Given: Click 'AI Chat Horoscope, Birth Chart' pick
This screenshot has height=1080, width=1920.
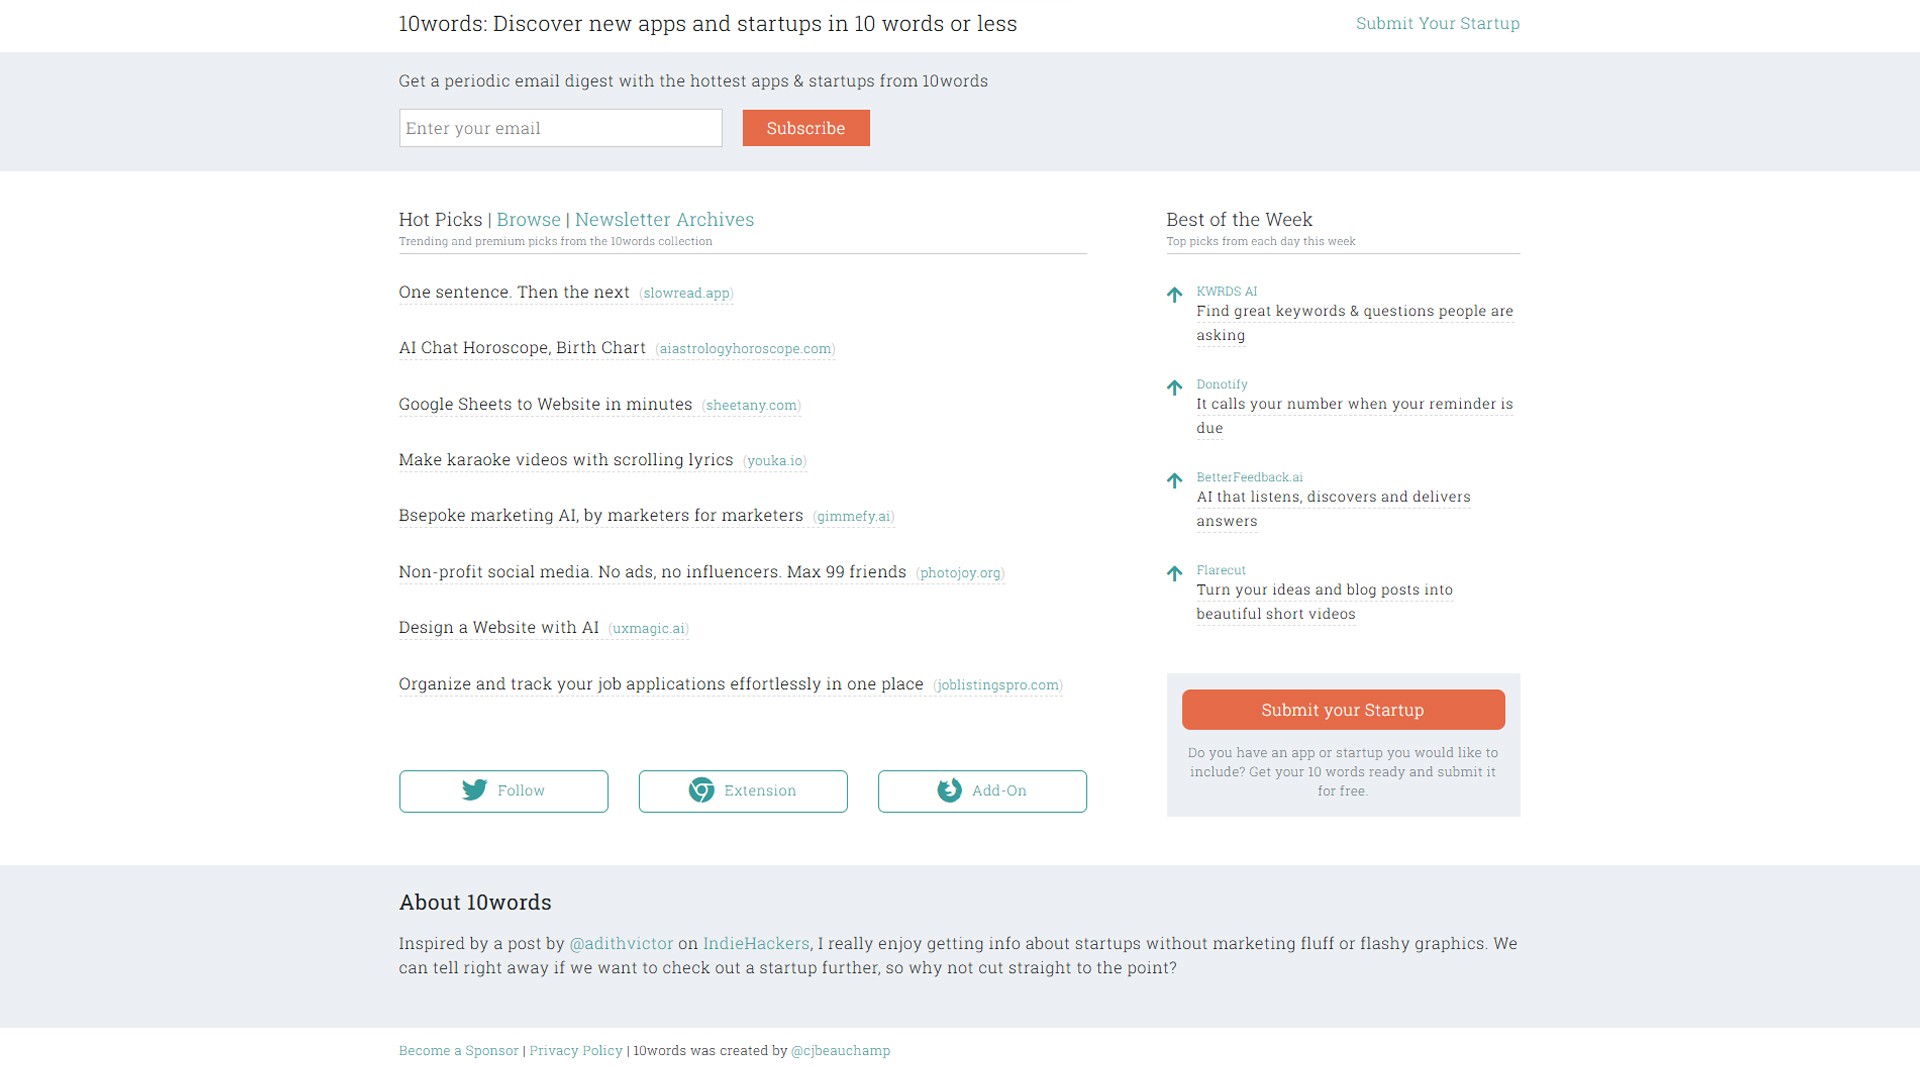Looking at the screenshot, I should [522, 348].
